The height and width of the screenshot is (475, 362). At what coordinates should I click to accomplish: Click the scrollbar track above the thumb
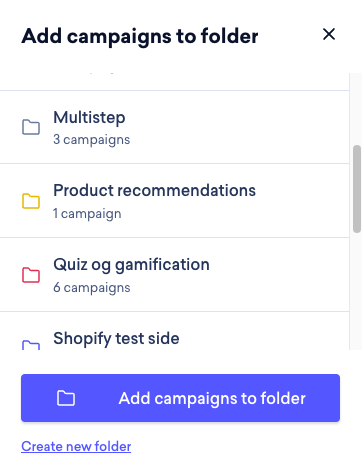pyautogui.click(x=357, y=109)
